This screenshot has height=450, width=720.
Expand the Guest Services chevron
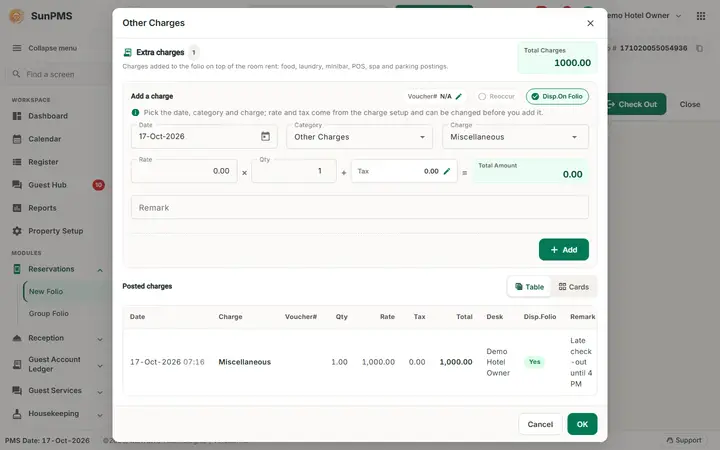click(x=100, y=392)
